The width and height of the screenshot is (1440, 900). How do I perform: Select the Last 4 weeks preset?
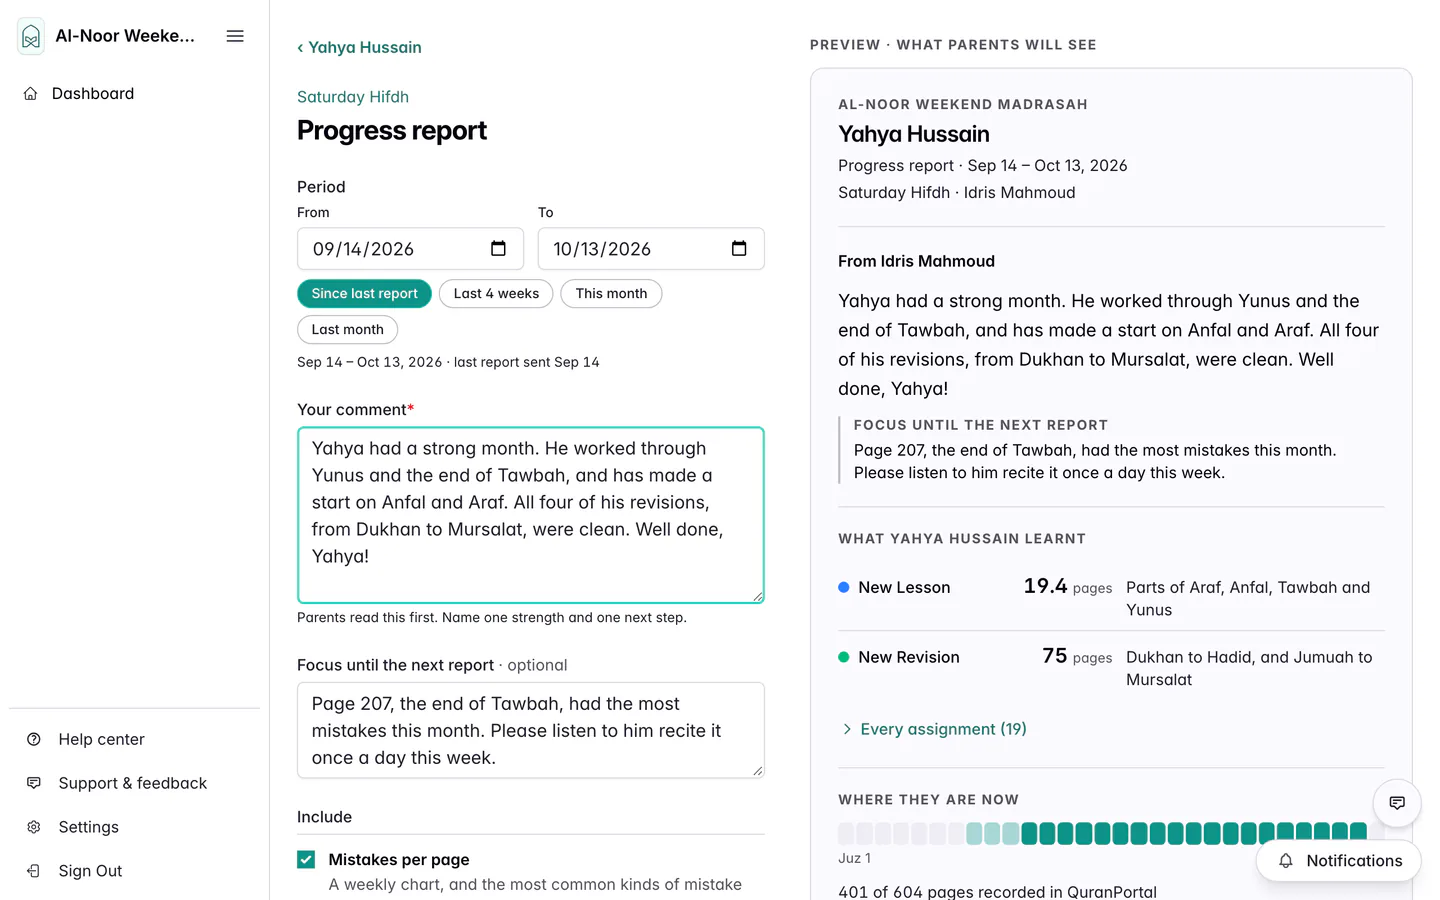tap(496, 293)
